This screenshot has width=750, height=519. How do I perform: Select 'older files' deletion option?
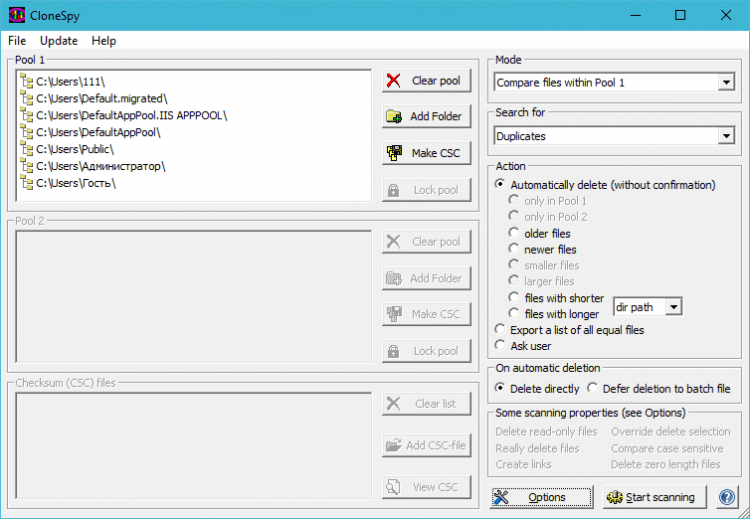pyautogui.click(x=515, y=233)
